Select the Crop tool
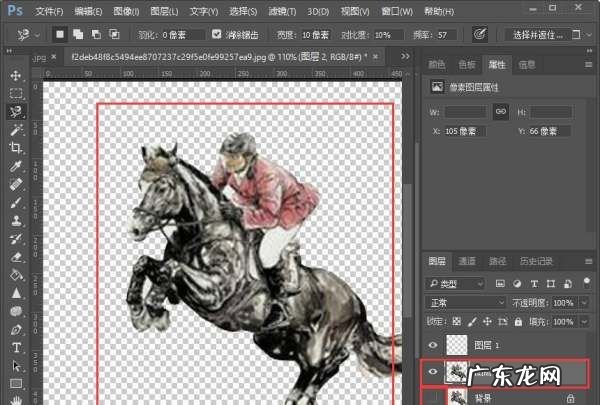Screen dimensions: 600x405 click(x=16, y=148)
